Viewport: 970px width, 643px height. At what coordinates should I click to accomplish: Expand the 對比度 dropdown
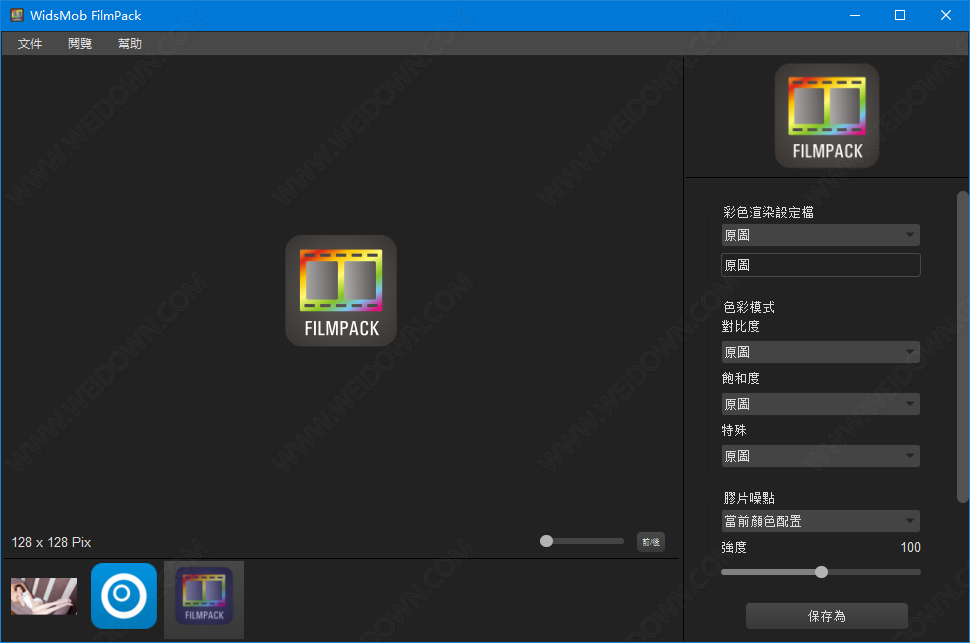pos(820,352)
